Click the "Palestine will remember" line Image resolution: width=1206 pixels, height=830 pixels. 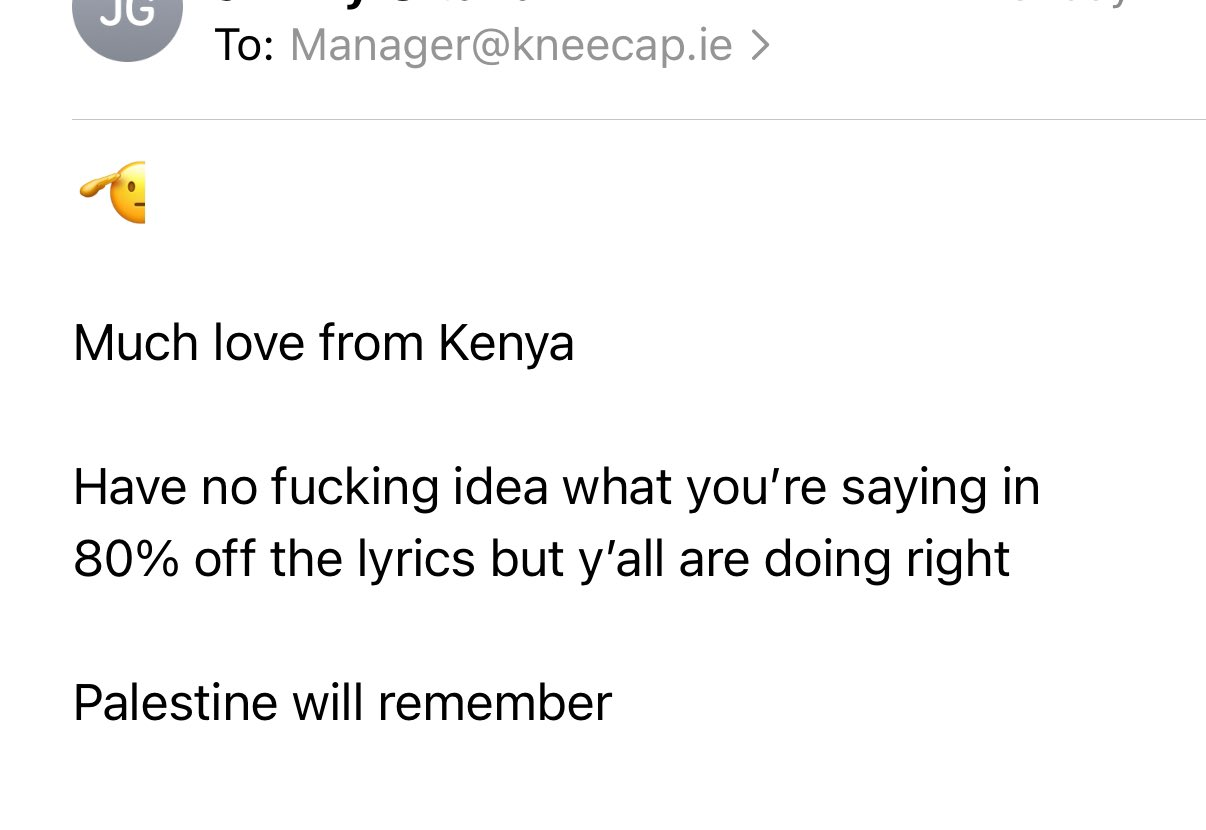[x=342, y=703]
